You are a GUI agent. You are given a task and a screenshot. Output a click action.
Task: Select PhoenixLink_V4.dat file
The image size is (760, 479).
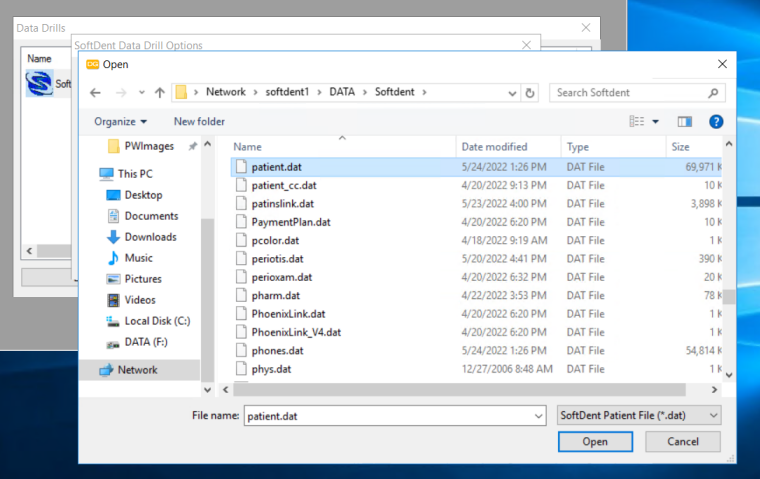click(296, 333)
